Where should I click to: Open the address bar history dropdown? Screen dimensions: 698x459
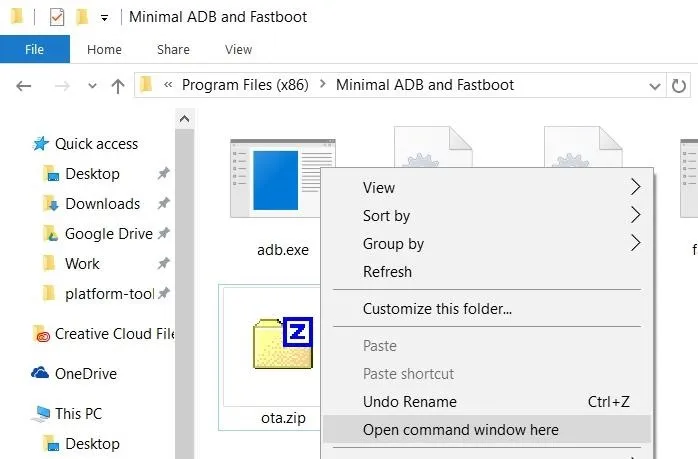pyautogui.click(x=654, y=86)
